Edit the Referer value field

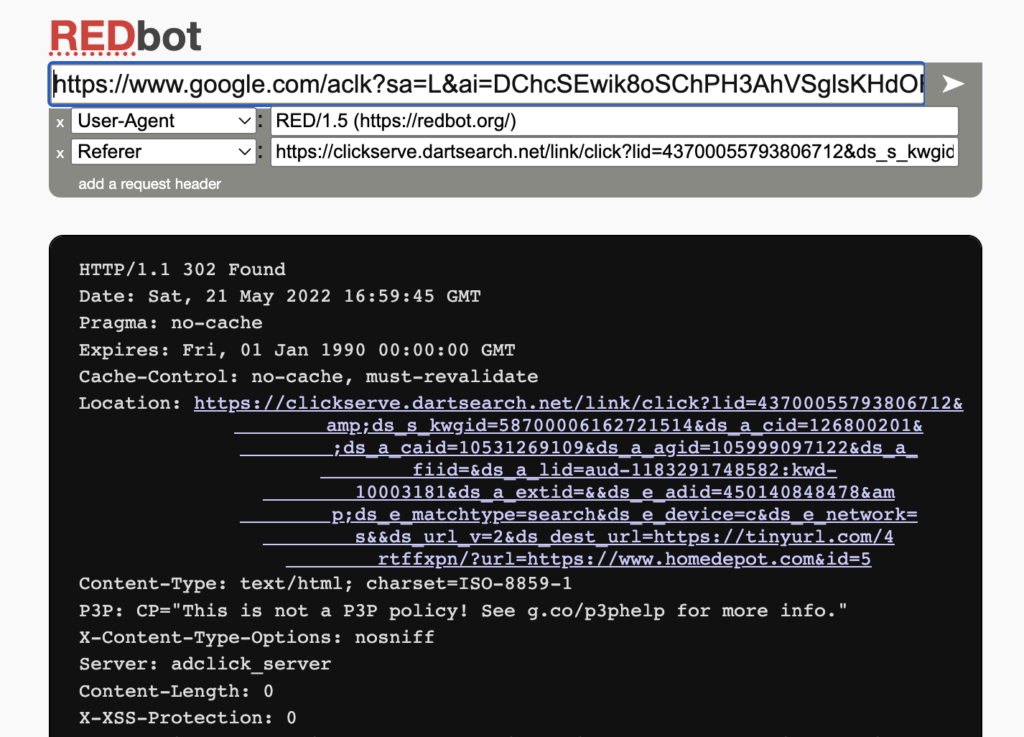click(x=615, y=152)
